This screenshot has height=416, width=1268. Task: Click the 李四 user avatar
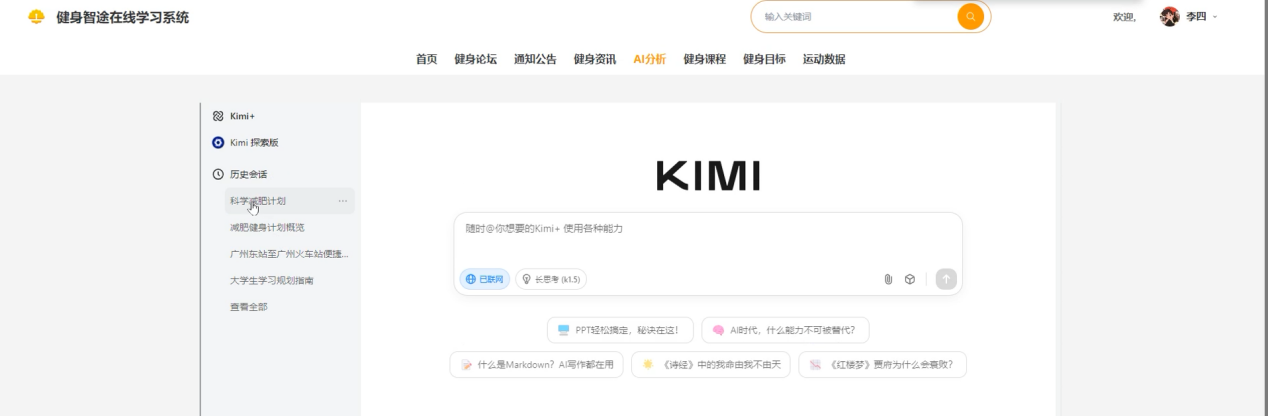tap(1169, 17)
